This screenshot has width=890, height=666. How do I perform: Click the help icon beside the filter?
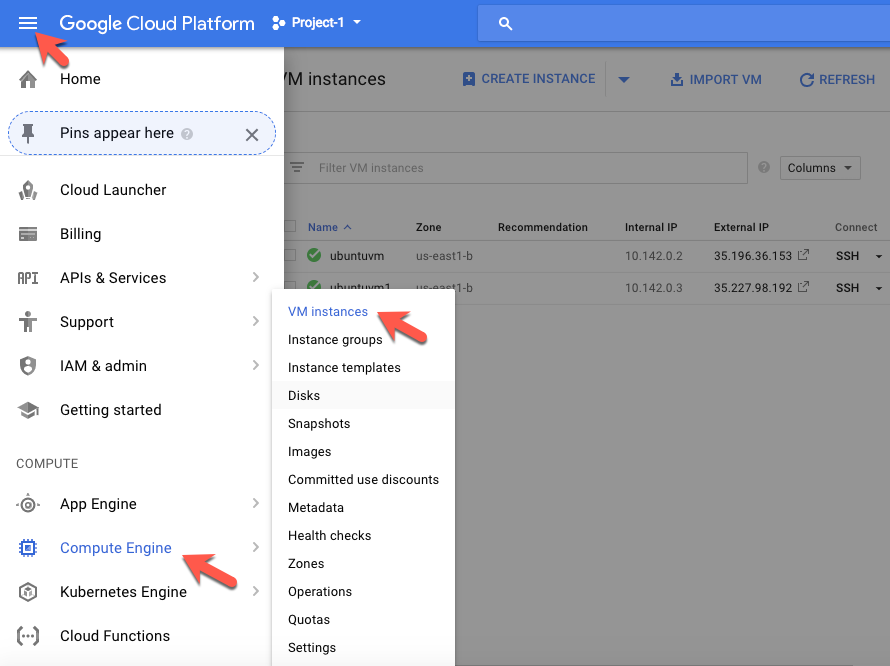(x=764, y=168)
